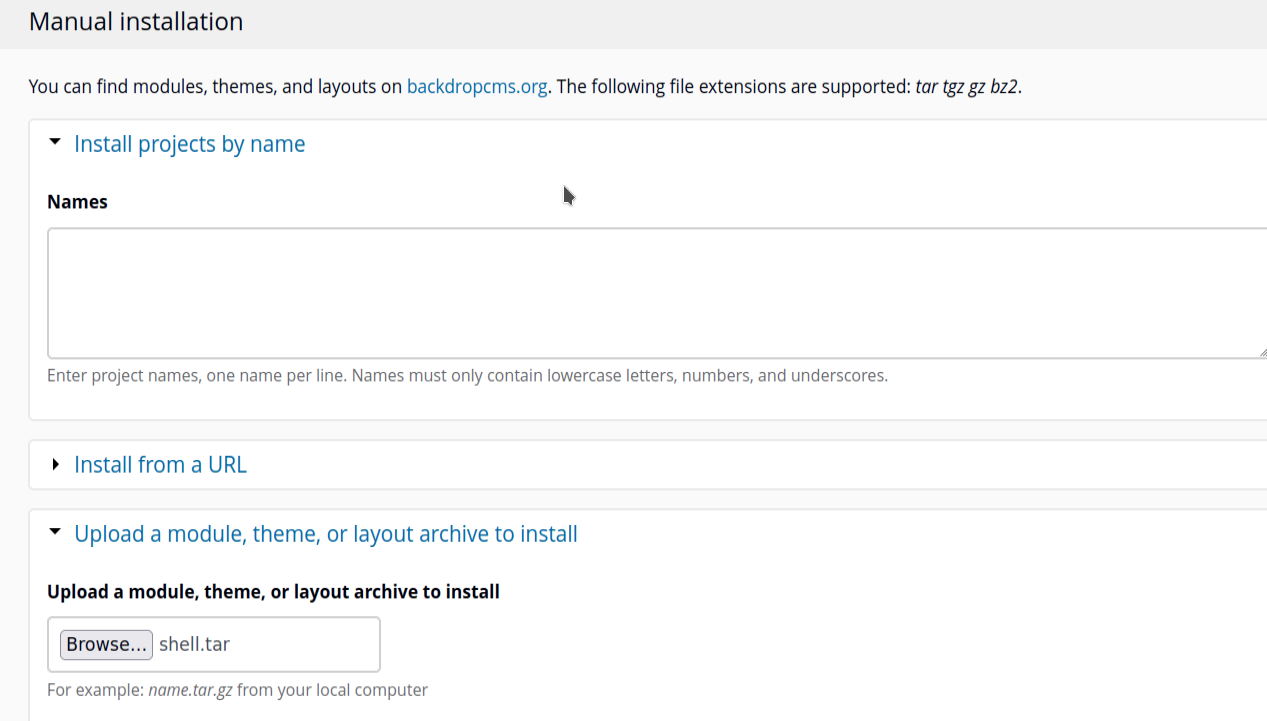Collapse the Install projects by name triangle
The width and height of the screenshot is (1267, 721).
(x=55, y=143)
